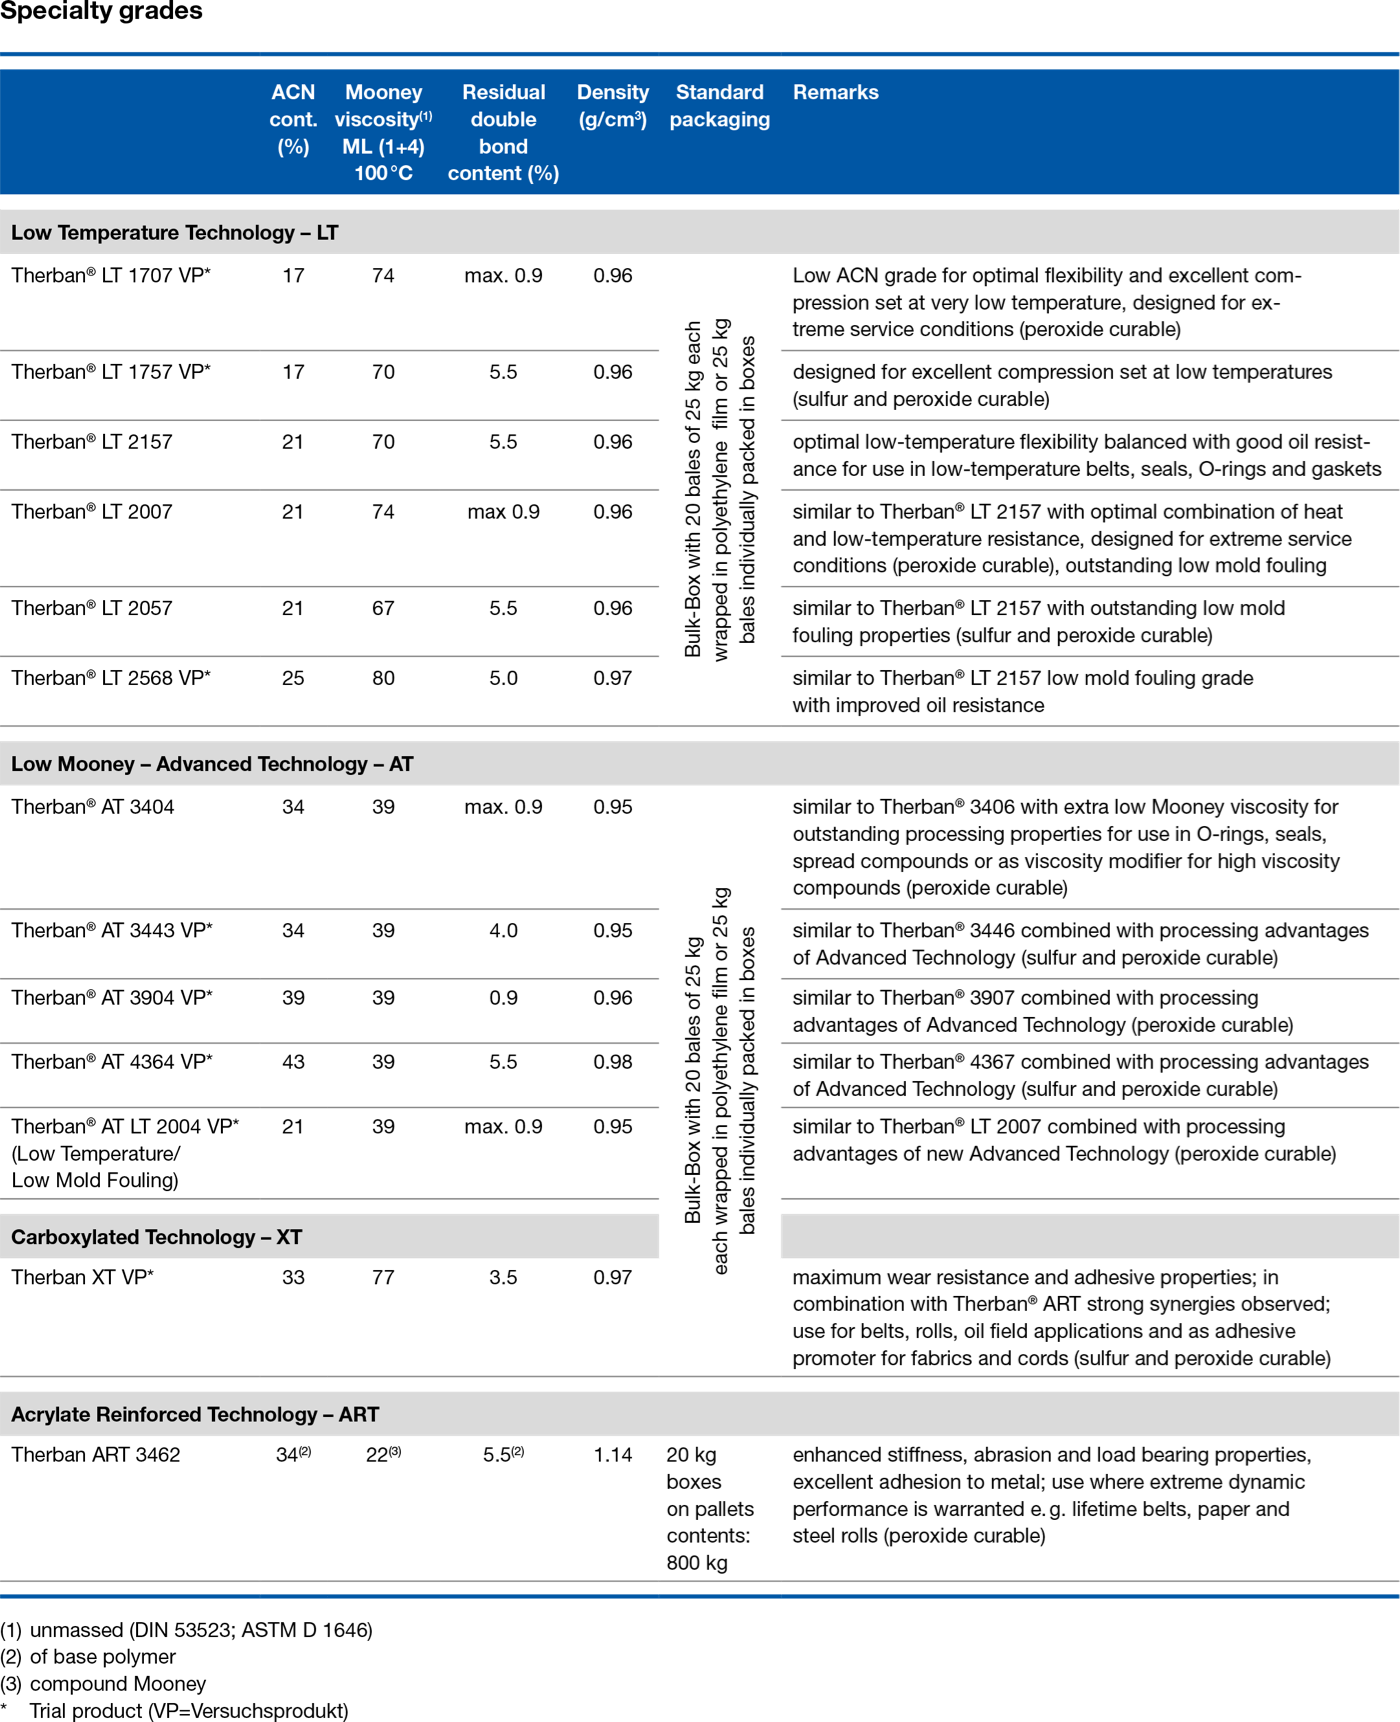Click 'max 0.9' in LT 2007 row
Image resolution: width=1400 pixels, height=1722 pixels.
click(503, 512)
